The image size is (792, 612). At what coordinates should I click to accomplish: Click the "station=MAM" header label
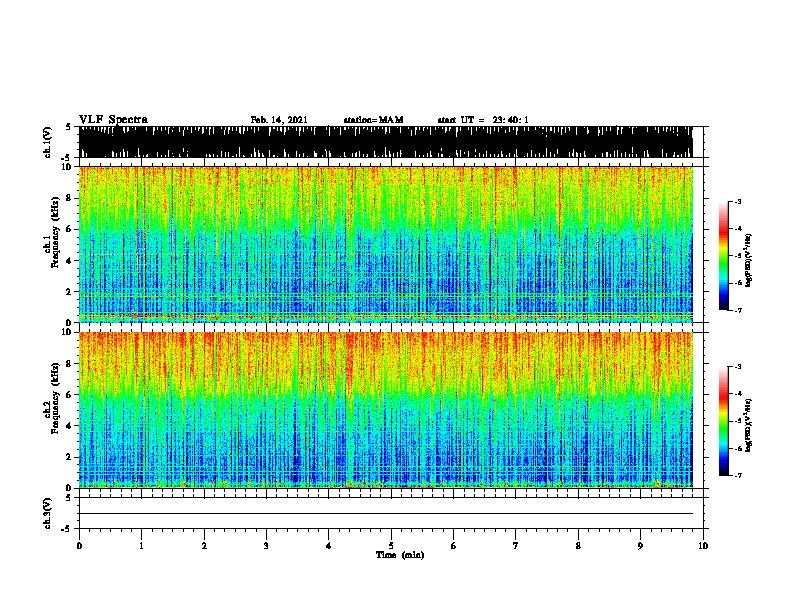[x=373, y=120]
